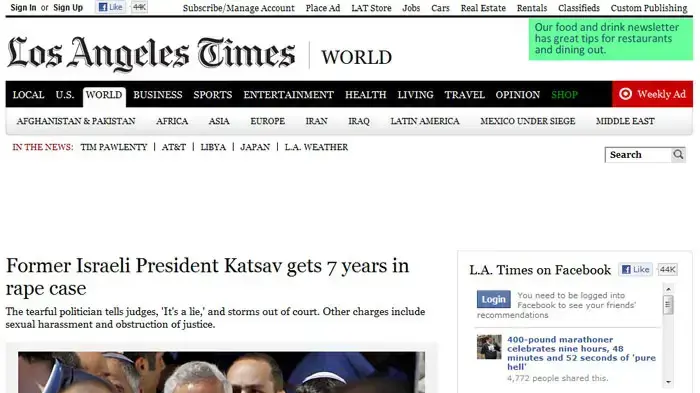This screenshot has height=393, width=700.
Task: Select LIVING section tab
Action: click(x=415, y=95)
